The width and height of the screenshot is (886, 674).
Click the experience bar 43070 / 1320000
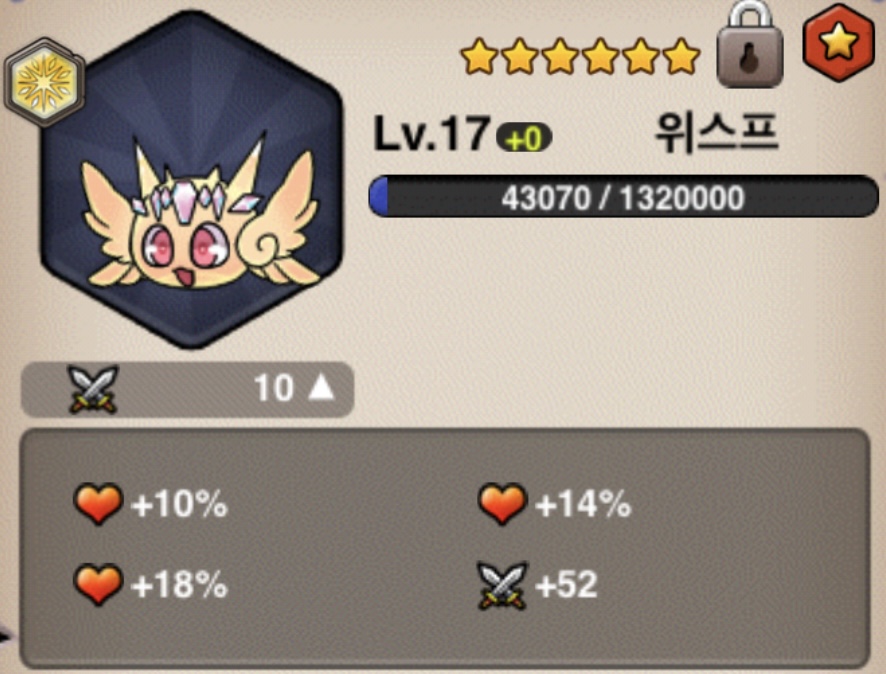pyautogui.click(x=623, y=197)
